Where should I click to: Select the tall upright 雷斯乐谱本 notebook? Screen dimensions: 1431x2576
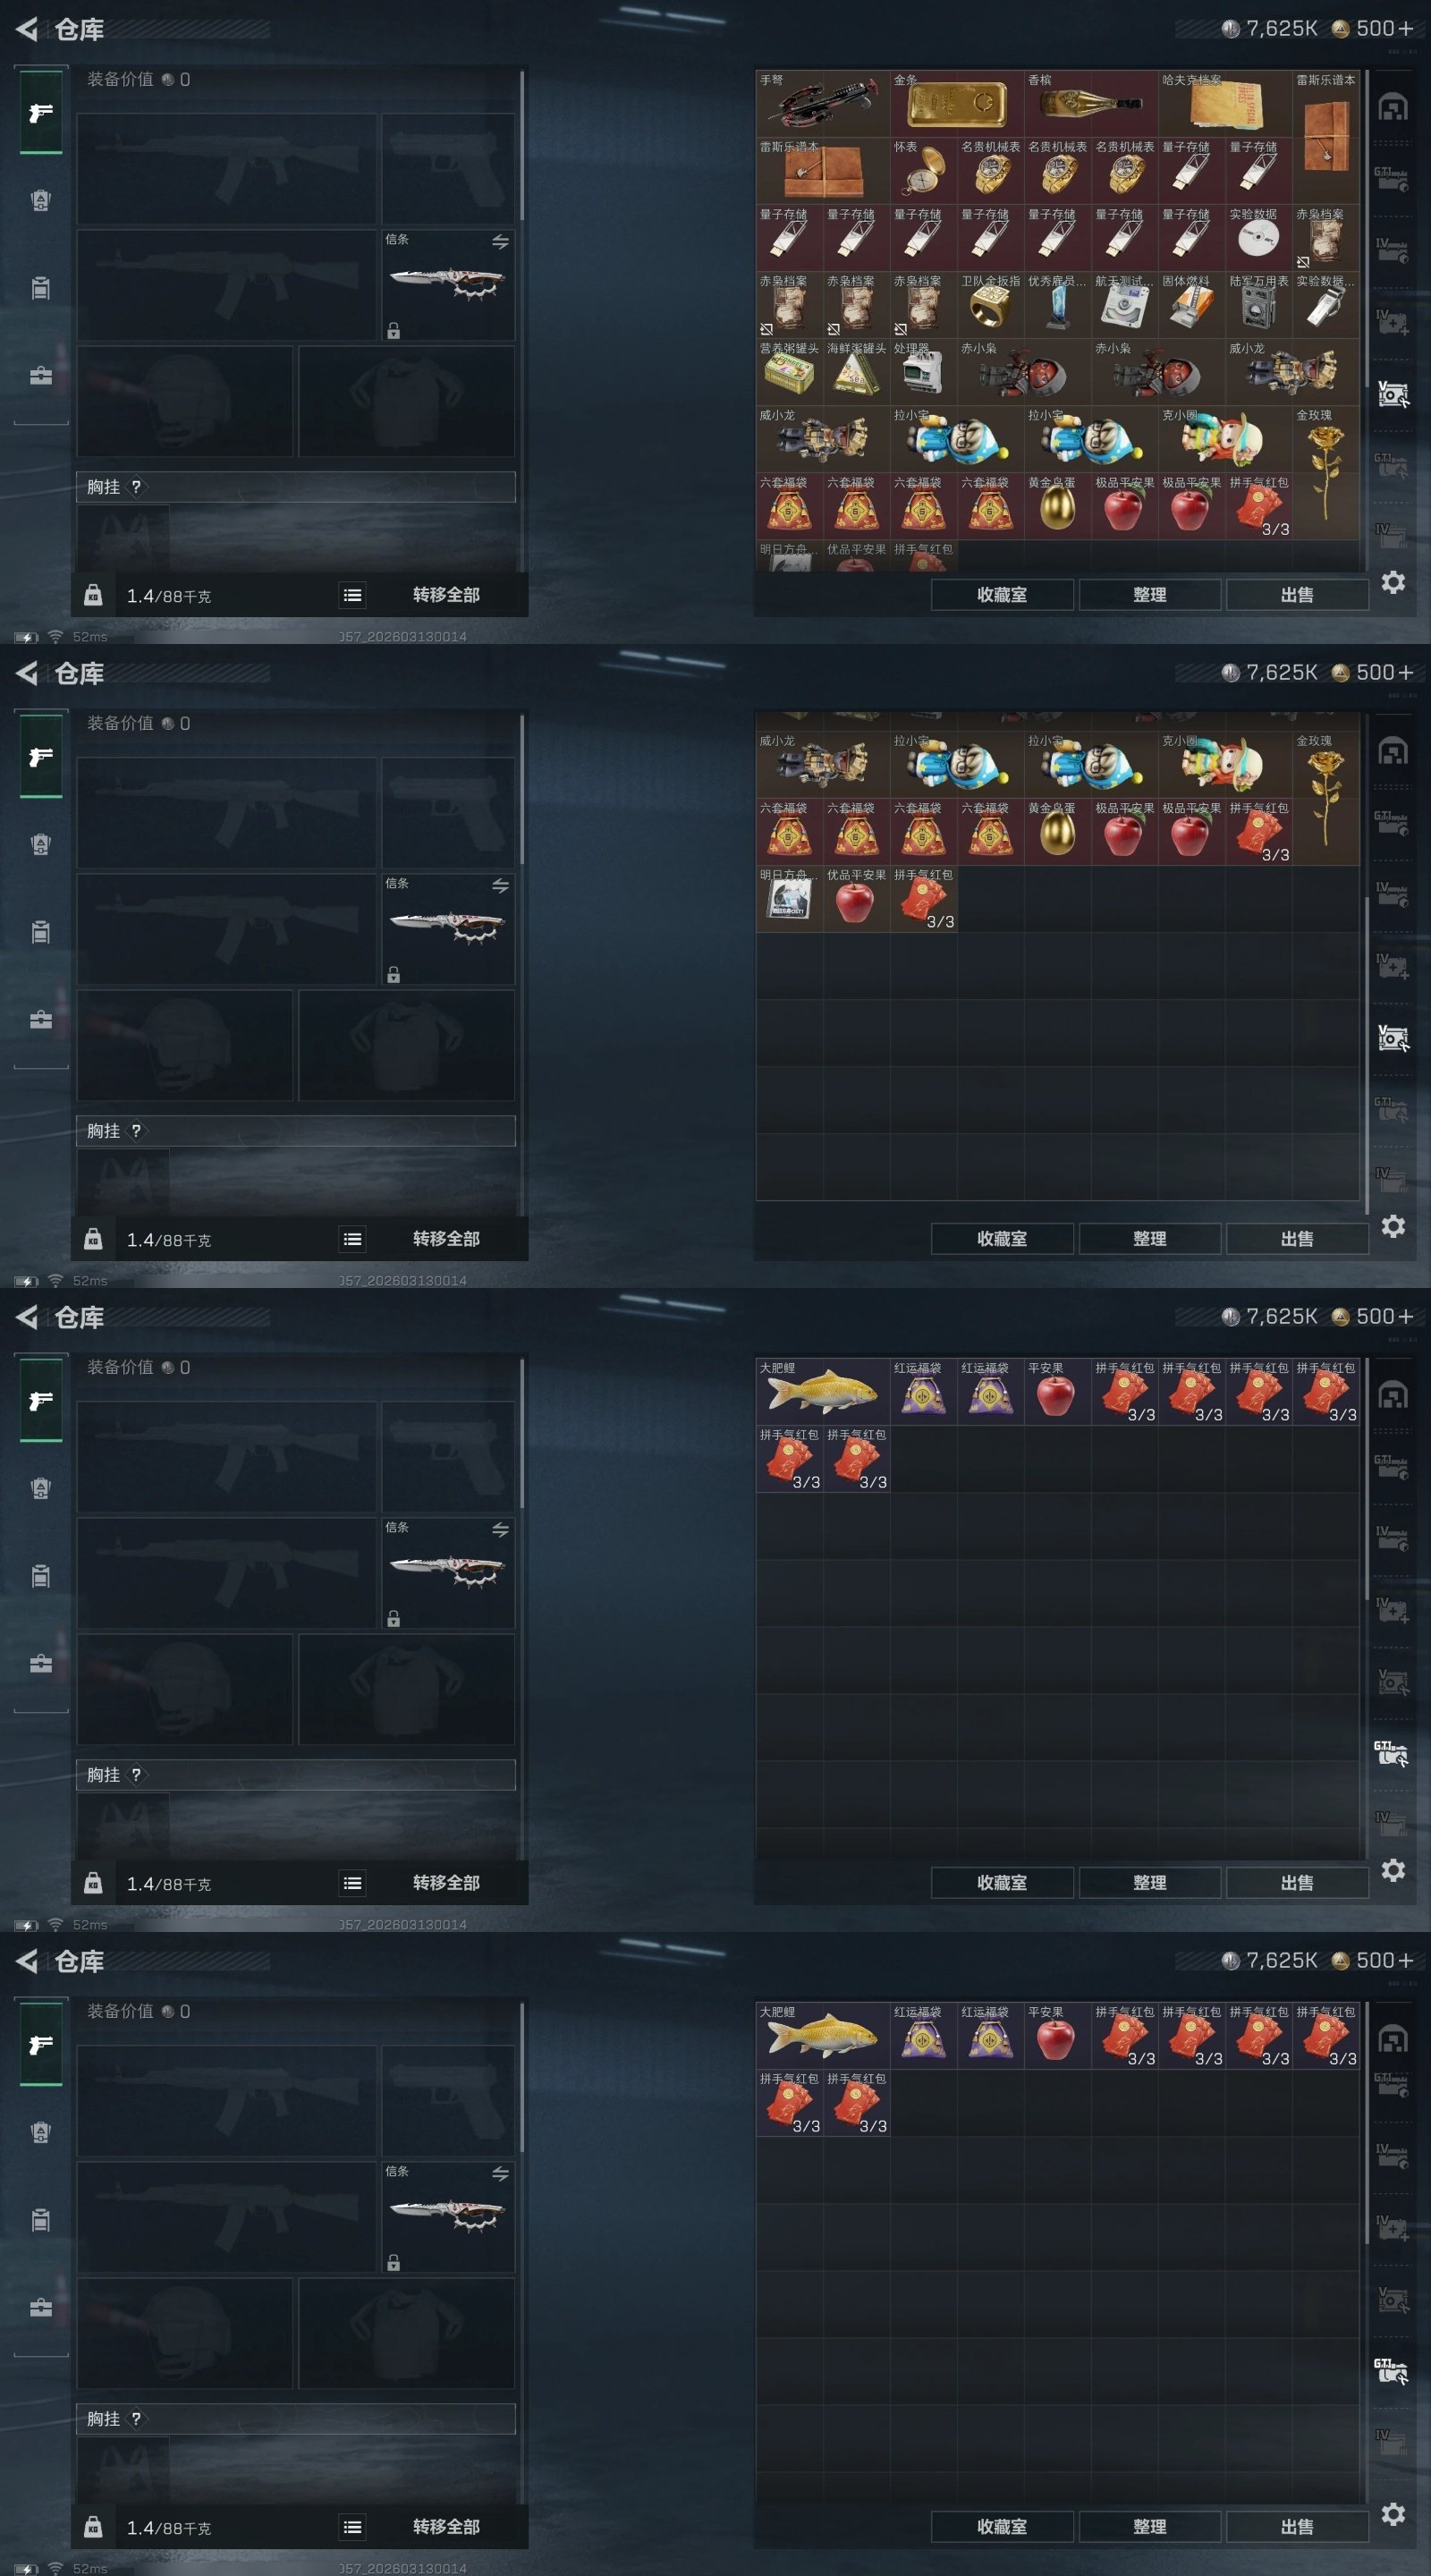(1326, 137)
